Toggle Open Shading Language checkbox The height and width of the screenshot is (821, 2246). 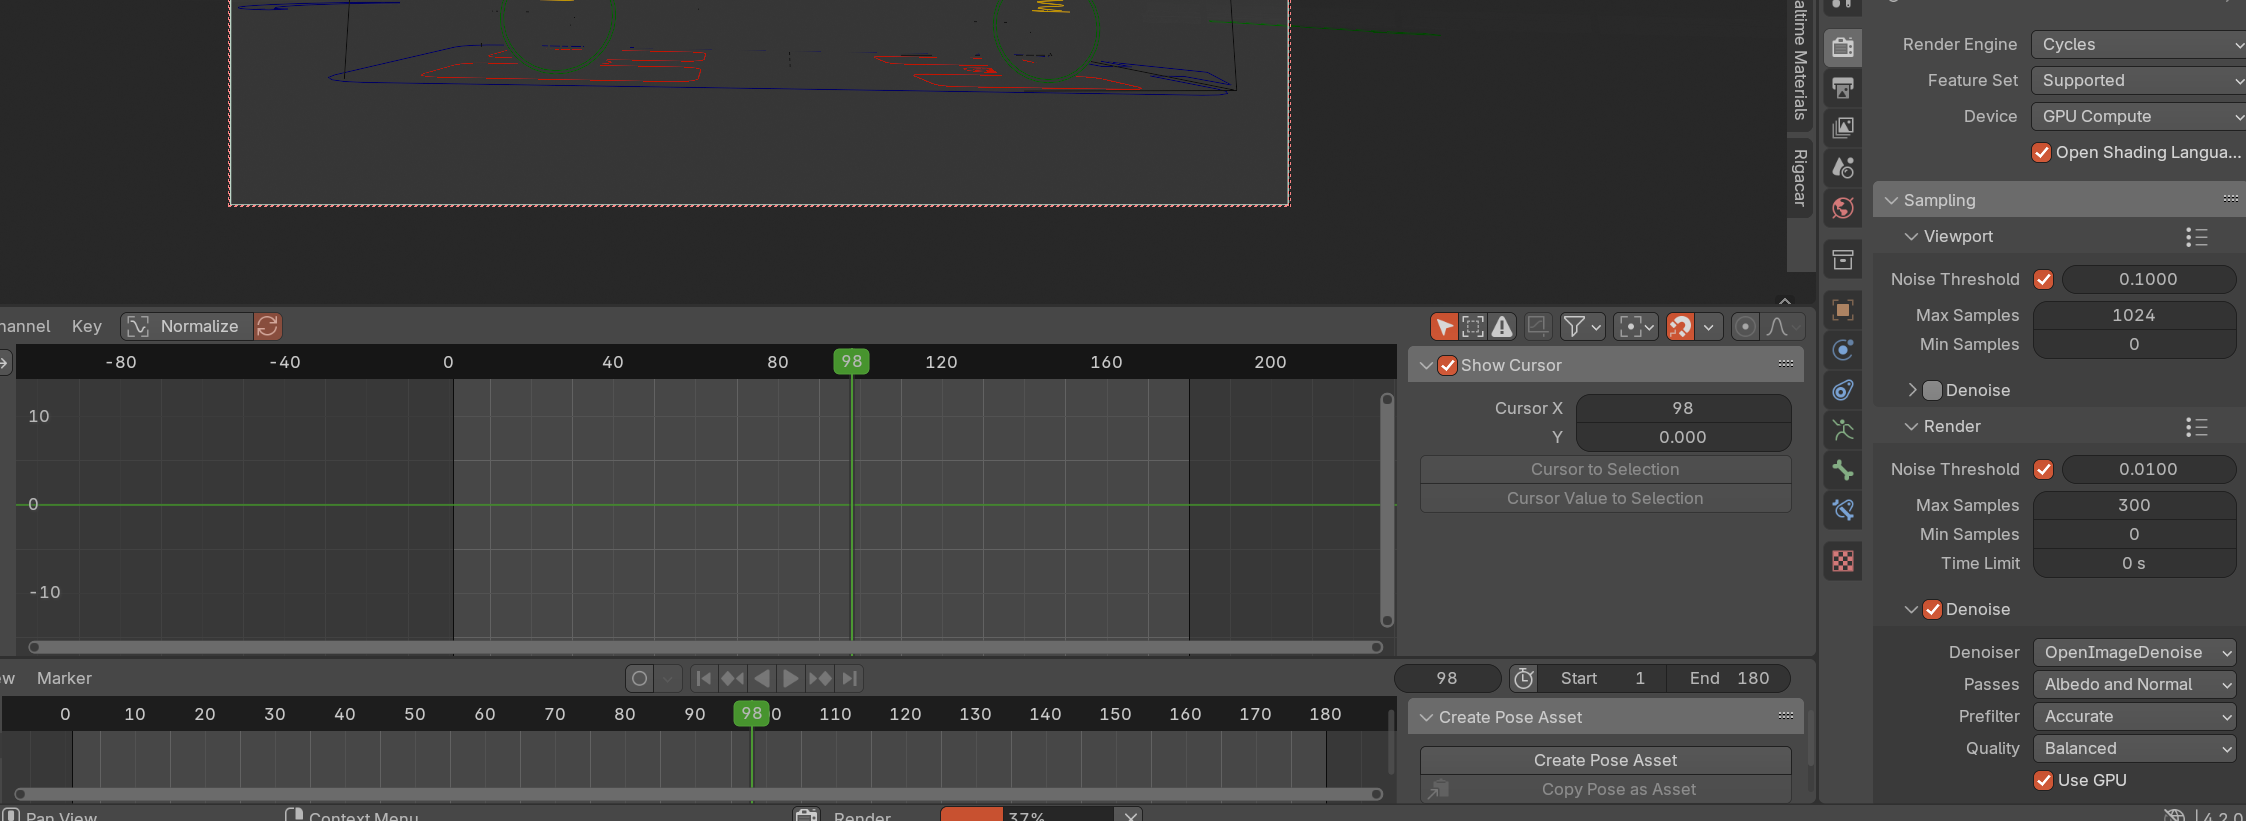click(x=2042, y=153)
